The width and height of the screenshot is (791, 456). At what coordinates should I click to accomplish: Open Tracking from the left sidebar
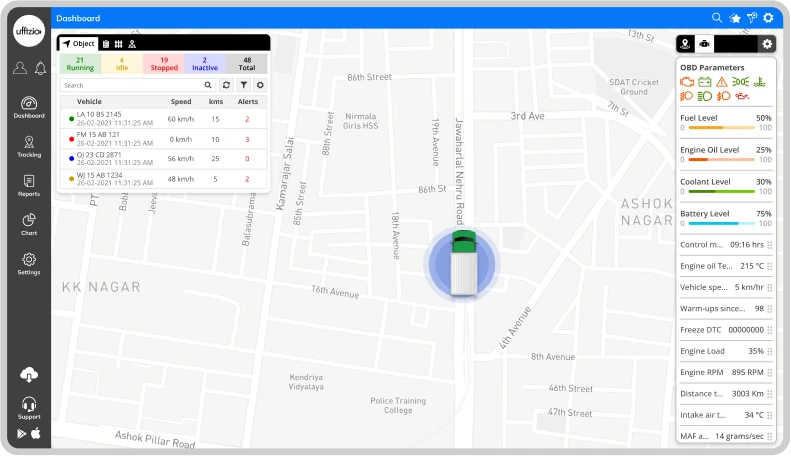click(x=29, y=146)
